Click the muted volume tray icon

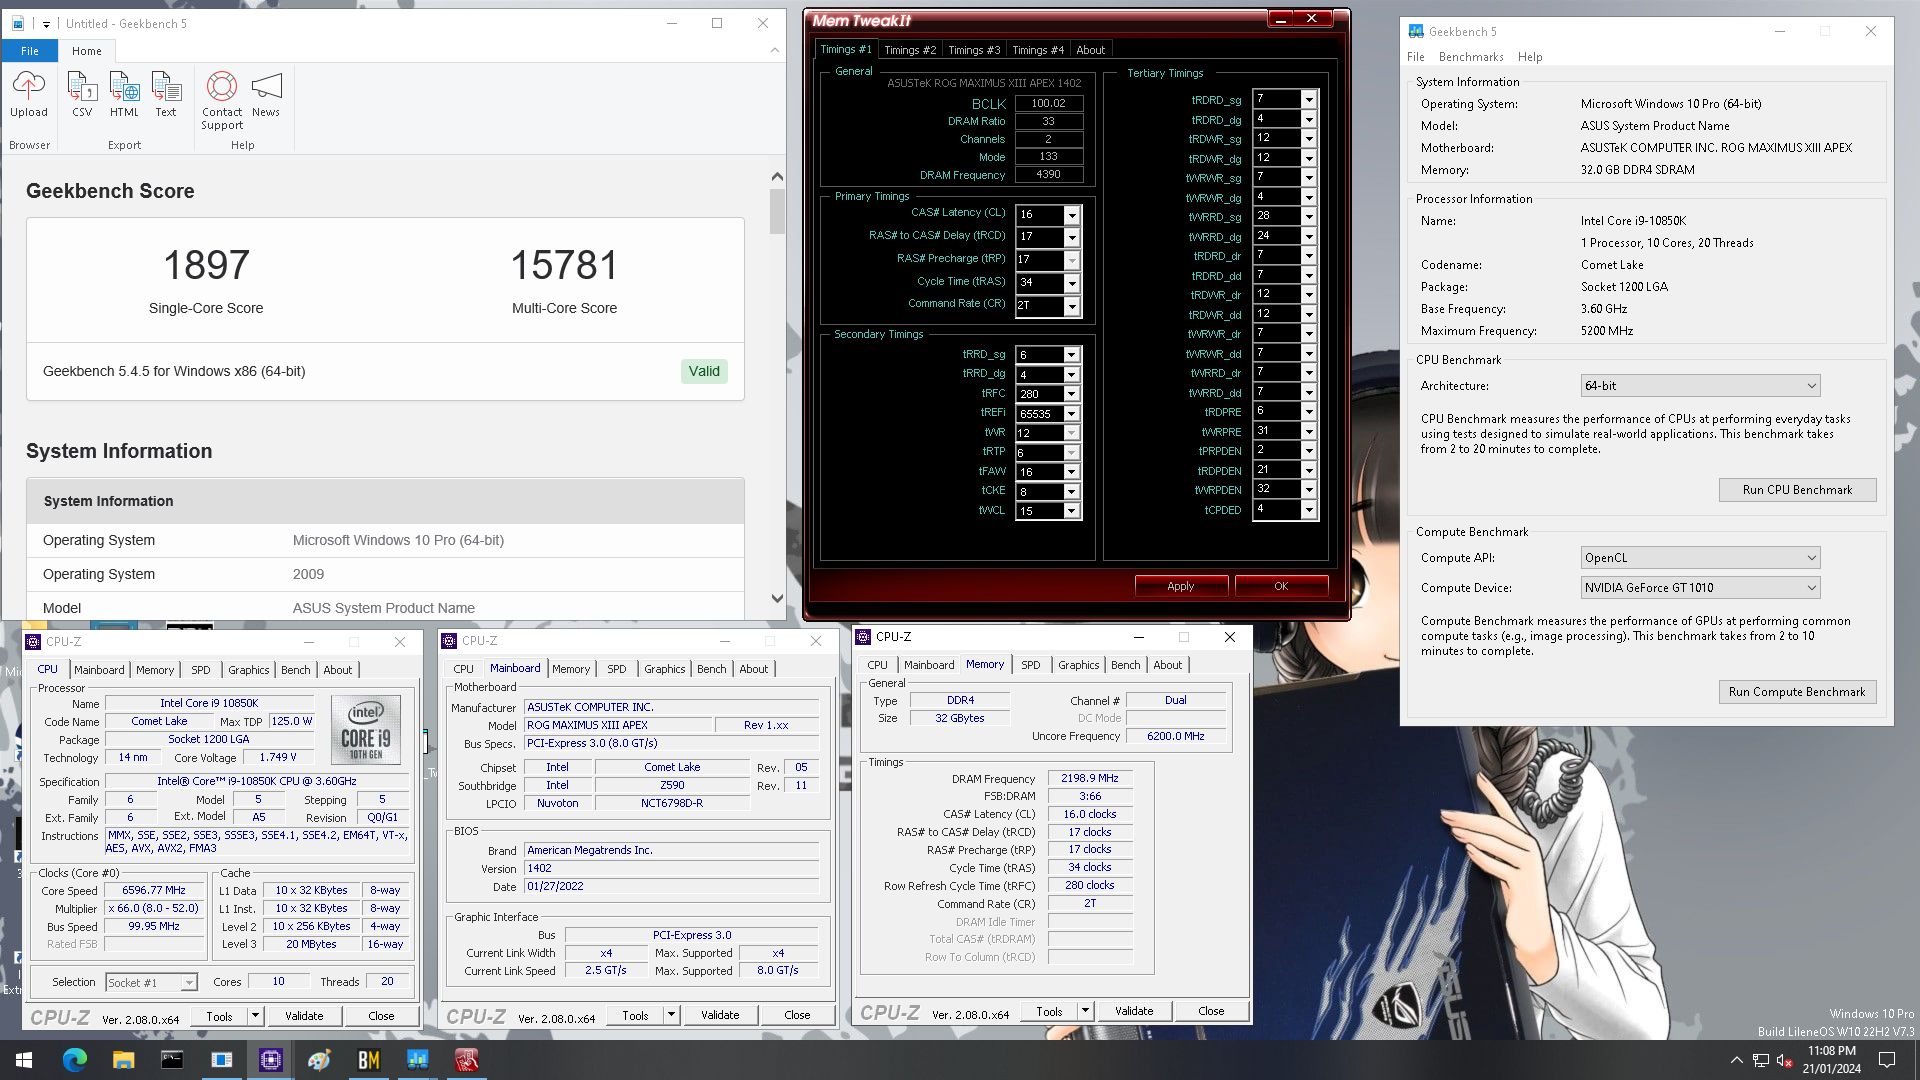tap(1784, 1060)
